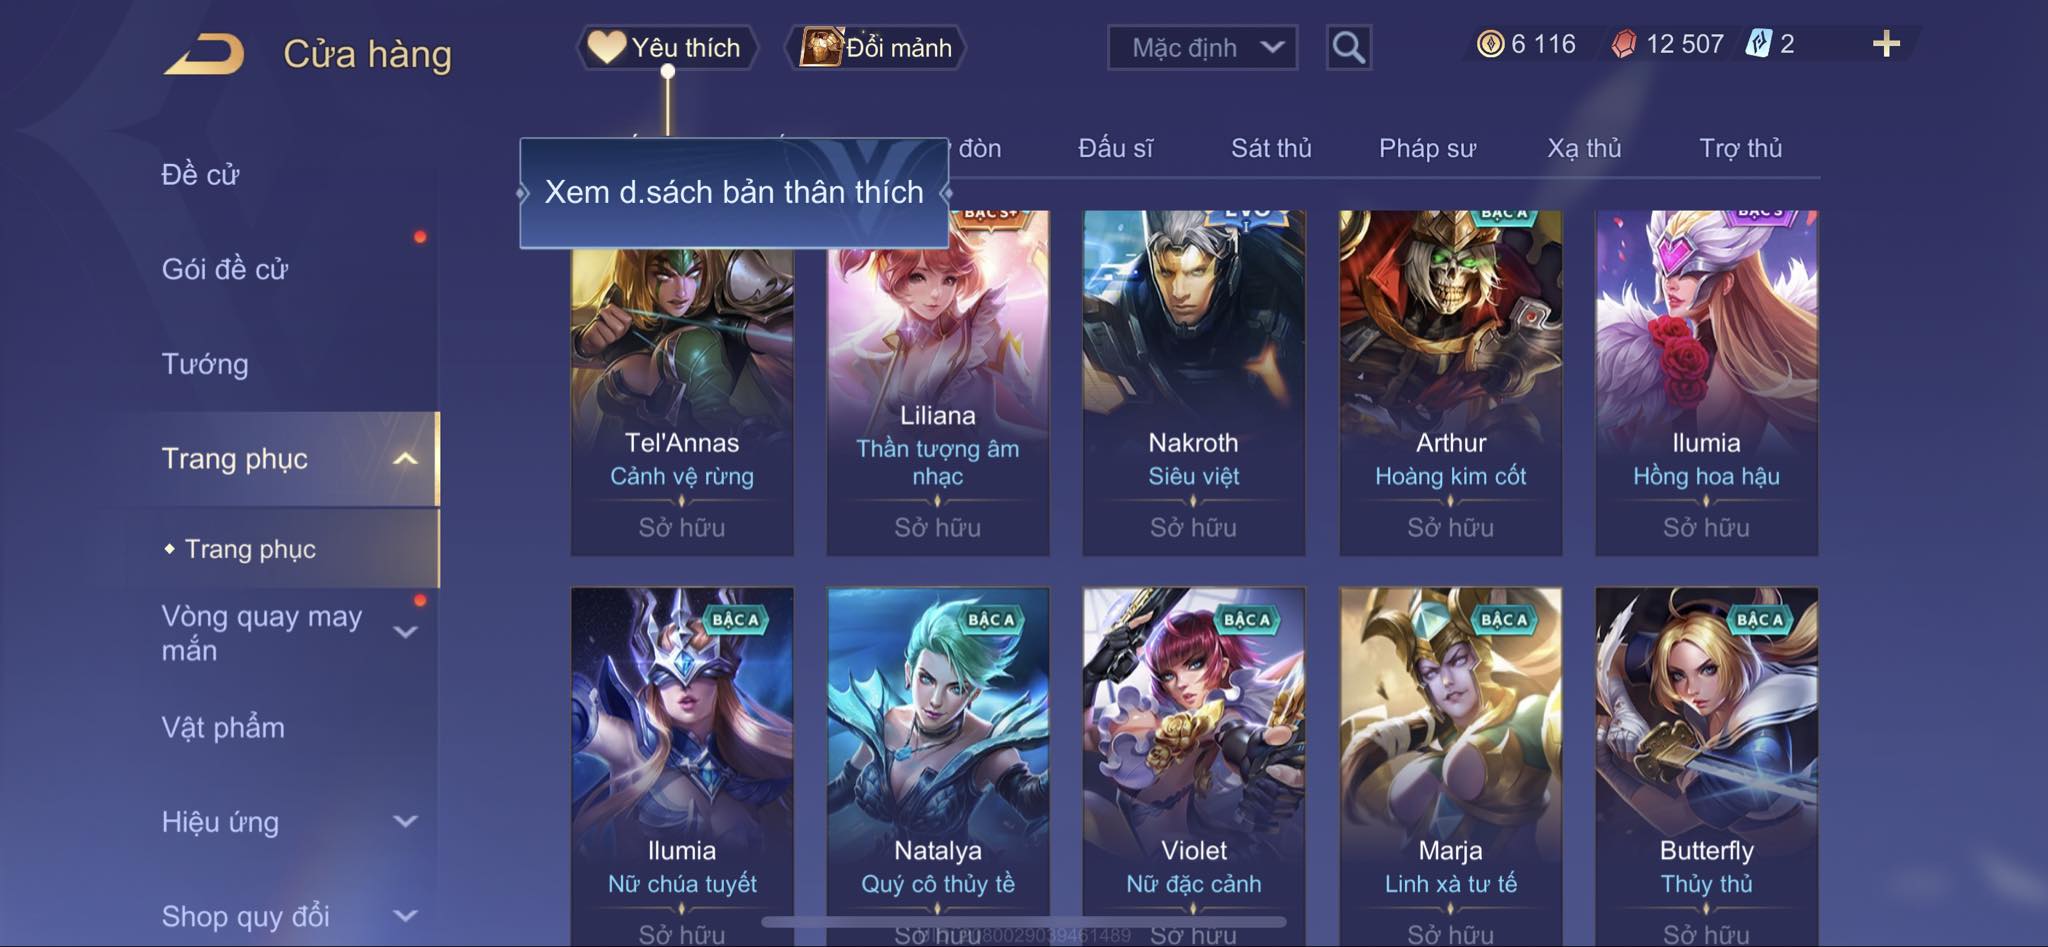Expand the Hiệu ứng sidebar section
Viewport: 2048px width, 947px height.
(405, 822)
